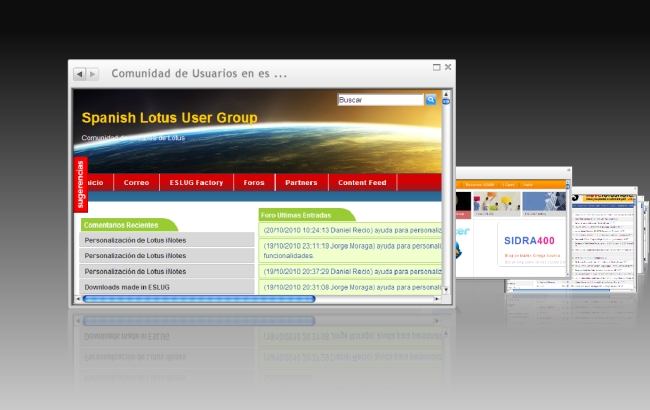Viewport: 650px width, 410px height.
Task: Click the yellow banner in third background window
Action: point(609,199)
